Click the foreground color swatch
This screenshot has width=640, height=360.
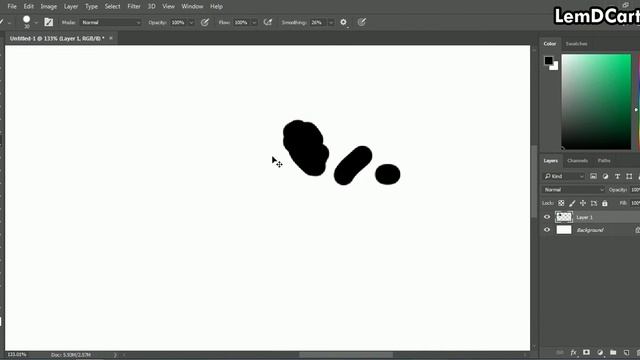click(549, 61)
